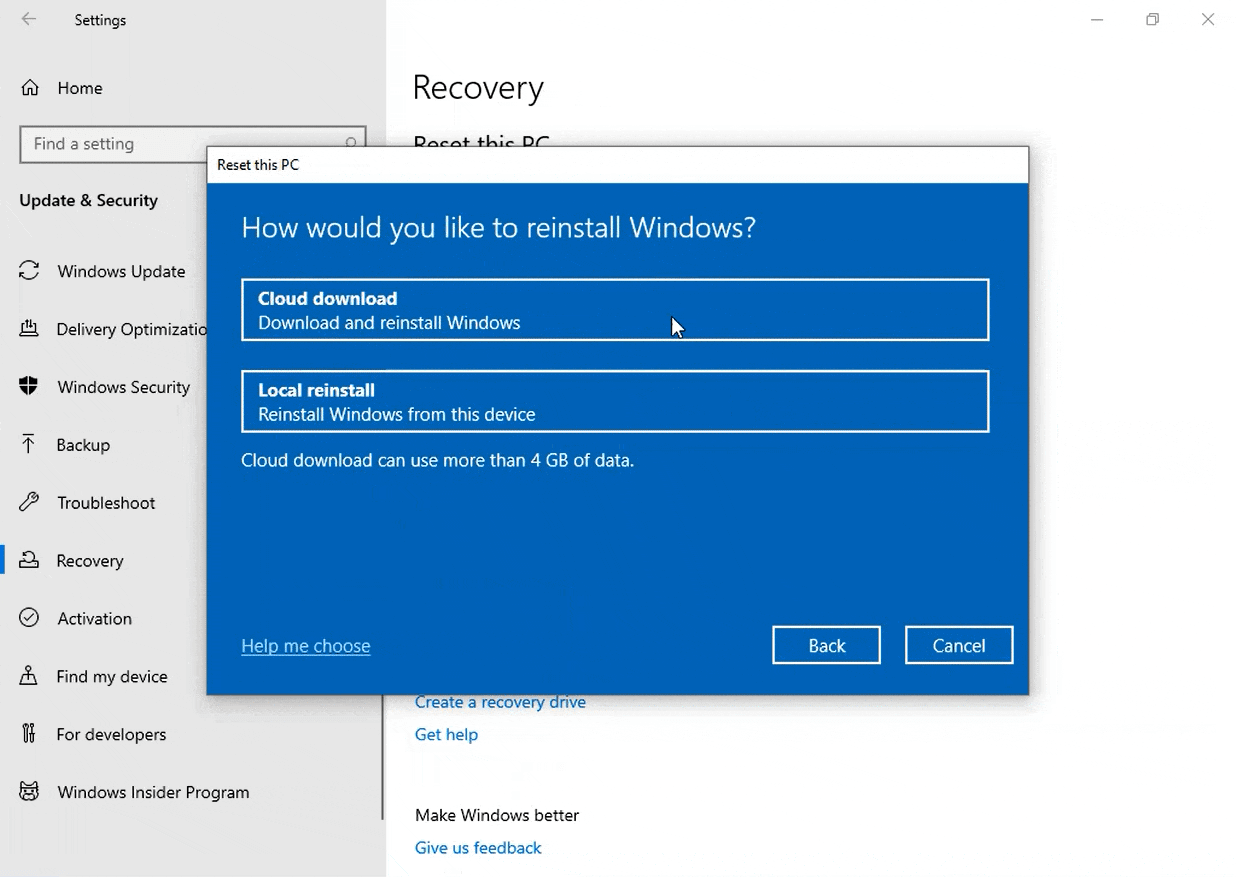Click the back arrow in Settings
This screenshot has height=877, width=1236.
[28, 19]
